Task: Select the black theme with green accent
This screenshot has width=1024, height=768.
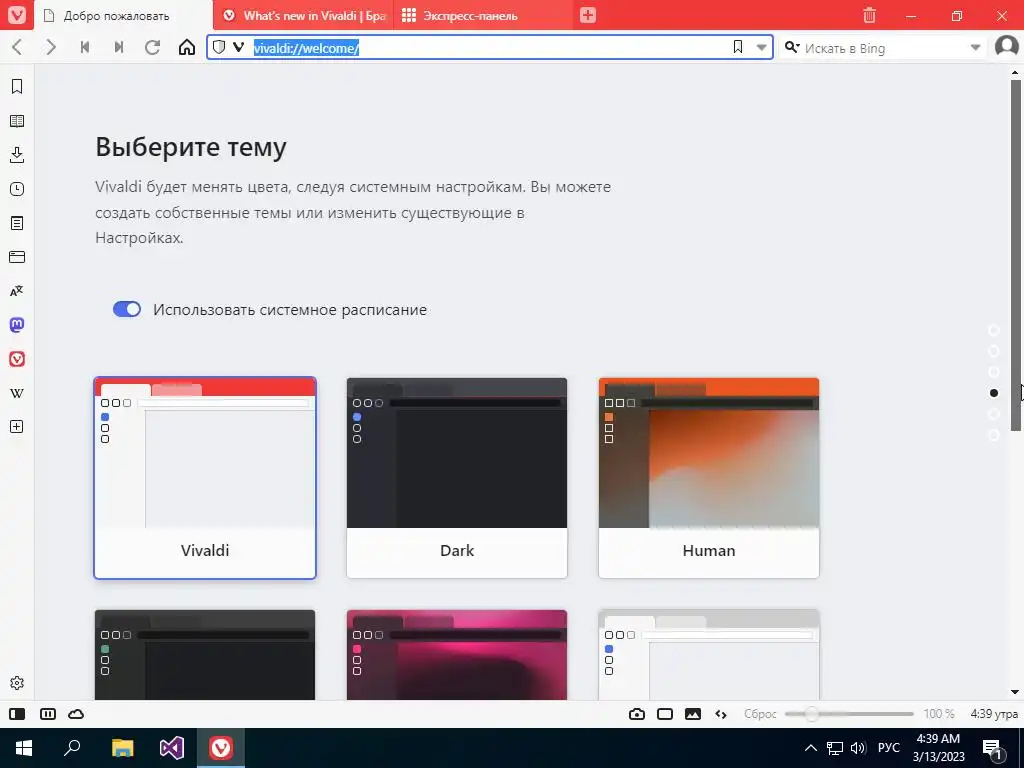Action: pos(205,654)
